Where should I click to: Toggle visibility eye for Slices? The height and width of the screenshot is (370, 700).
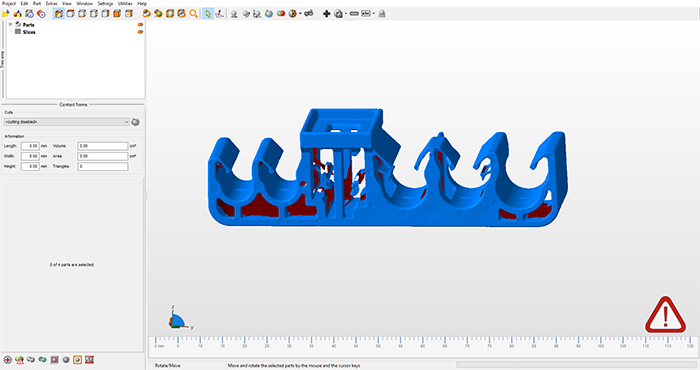pos(140,32)
